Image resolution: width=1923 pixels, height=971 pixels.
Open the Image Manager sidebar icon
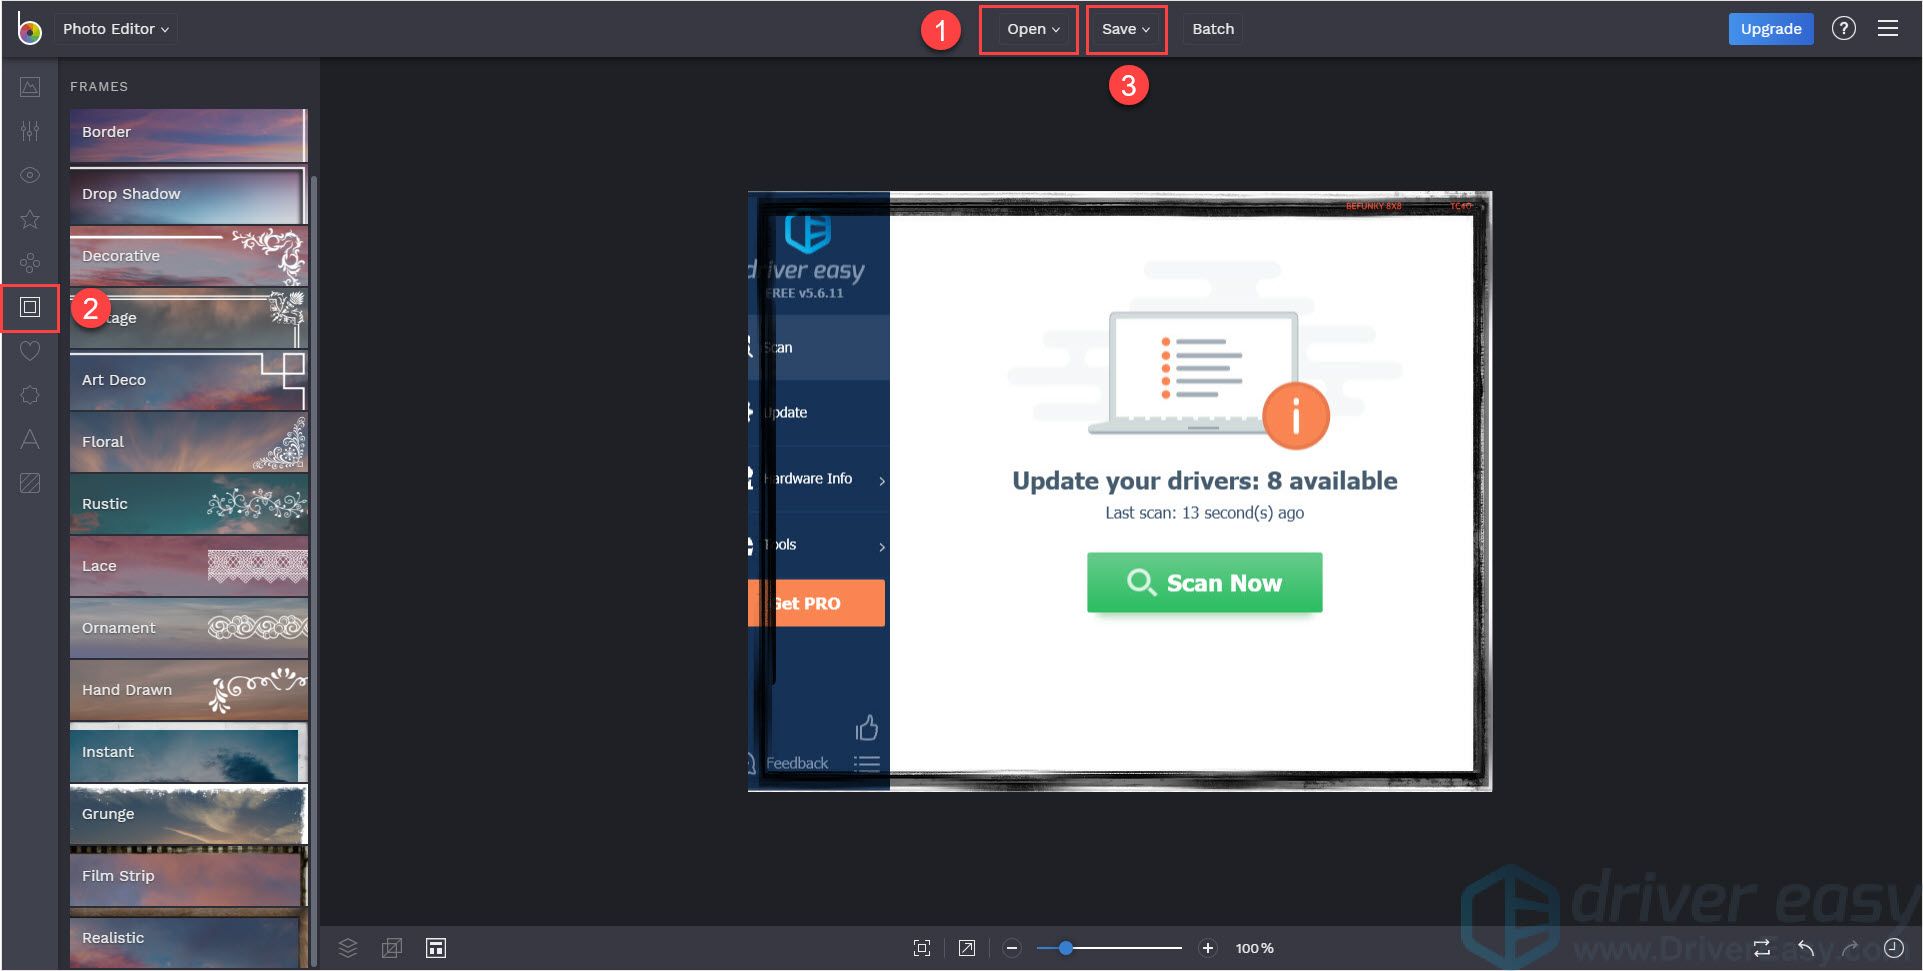click(30, 87)
